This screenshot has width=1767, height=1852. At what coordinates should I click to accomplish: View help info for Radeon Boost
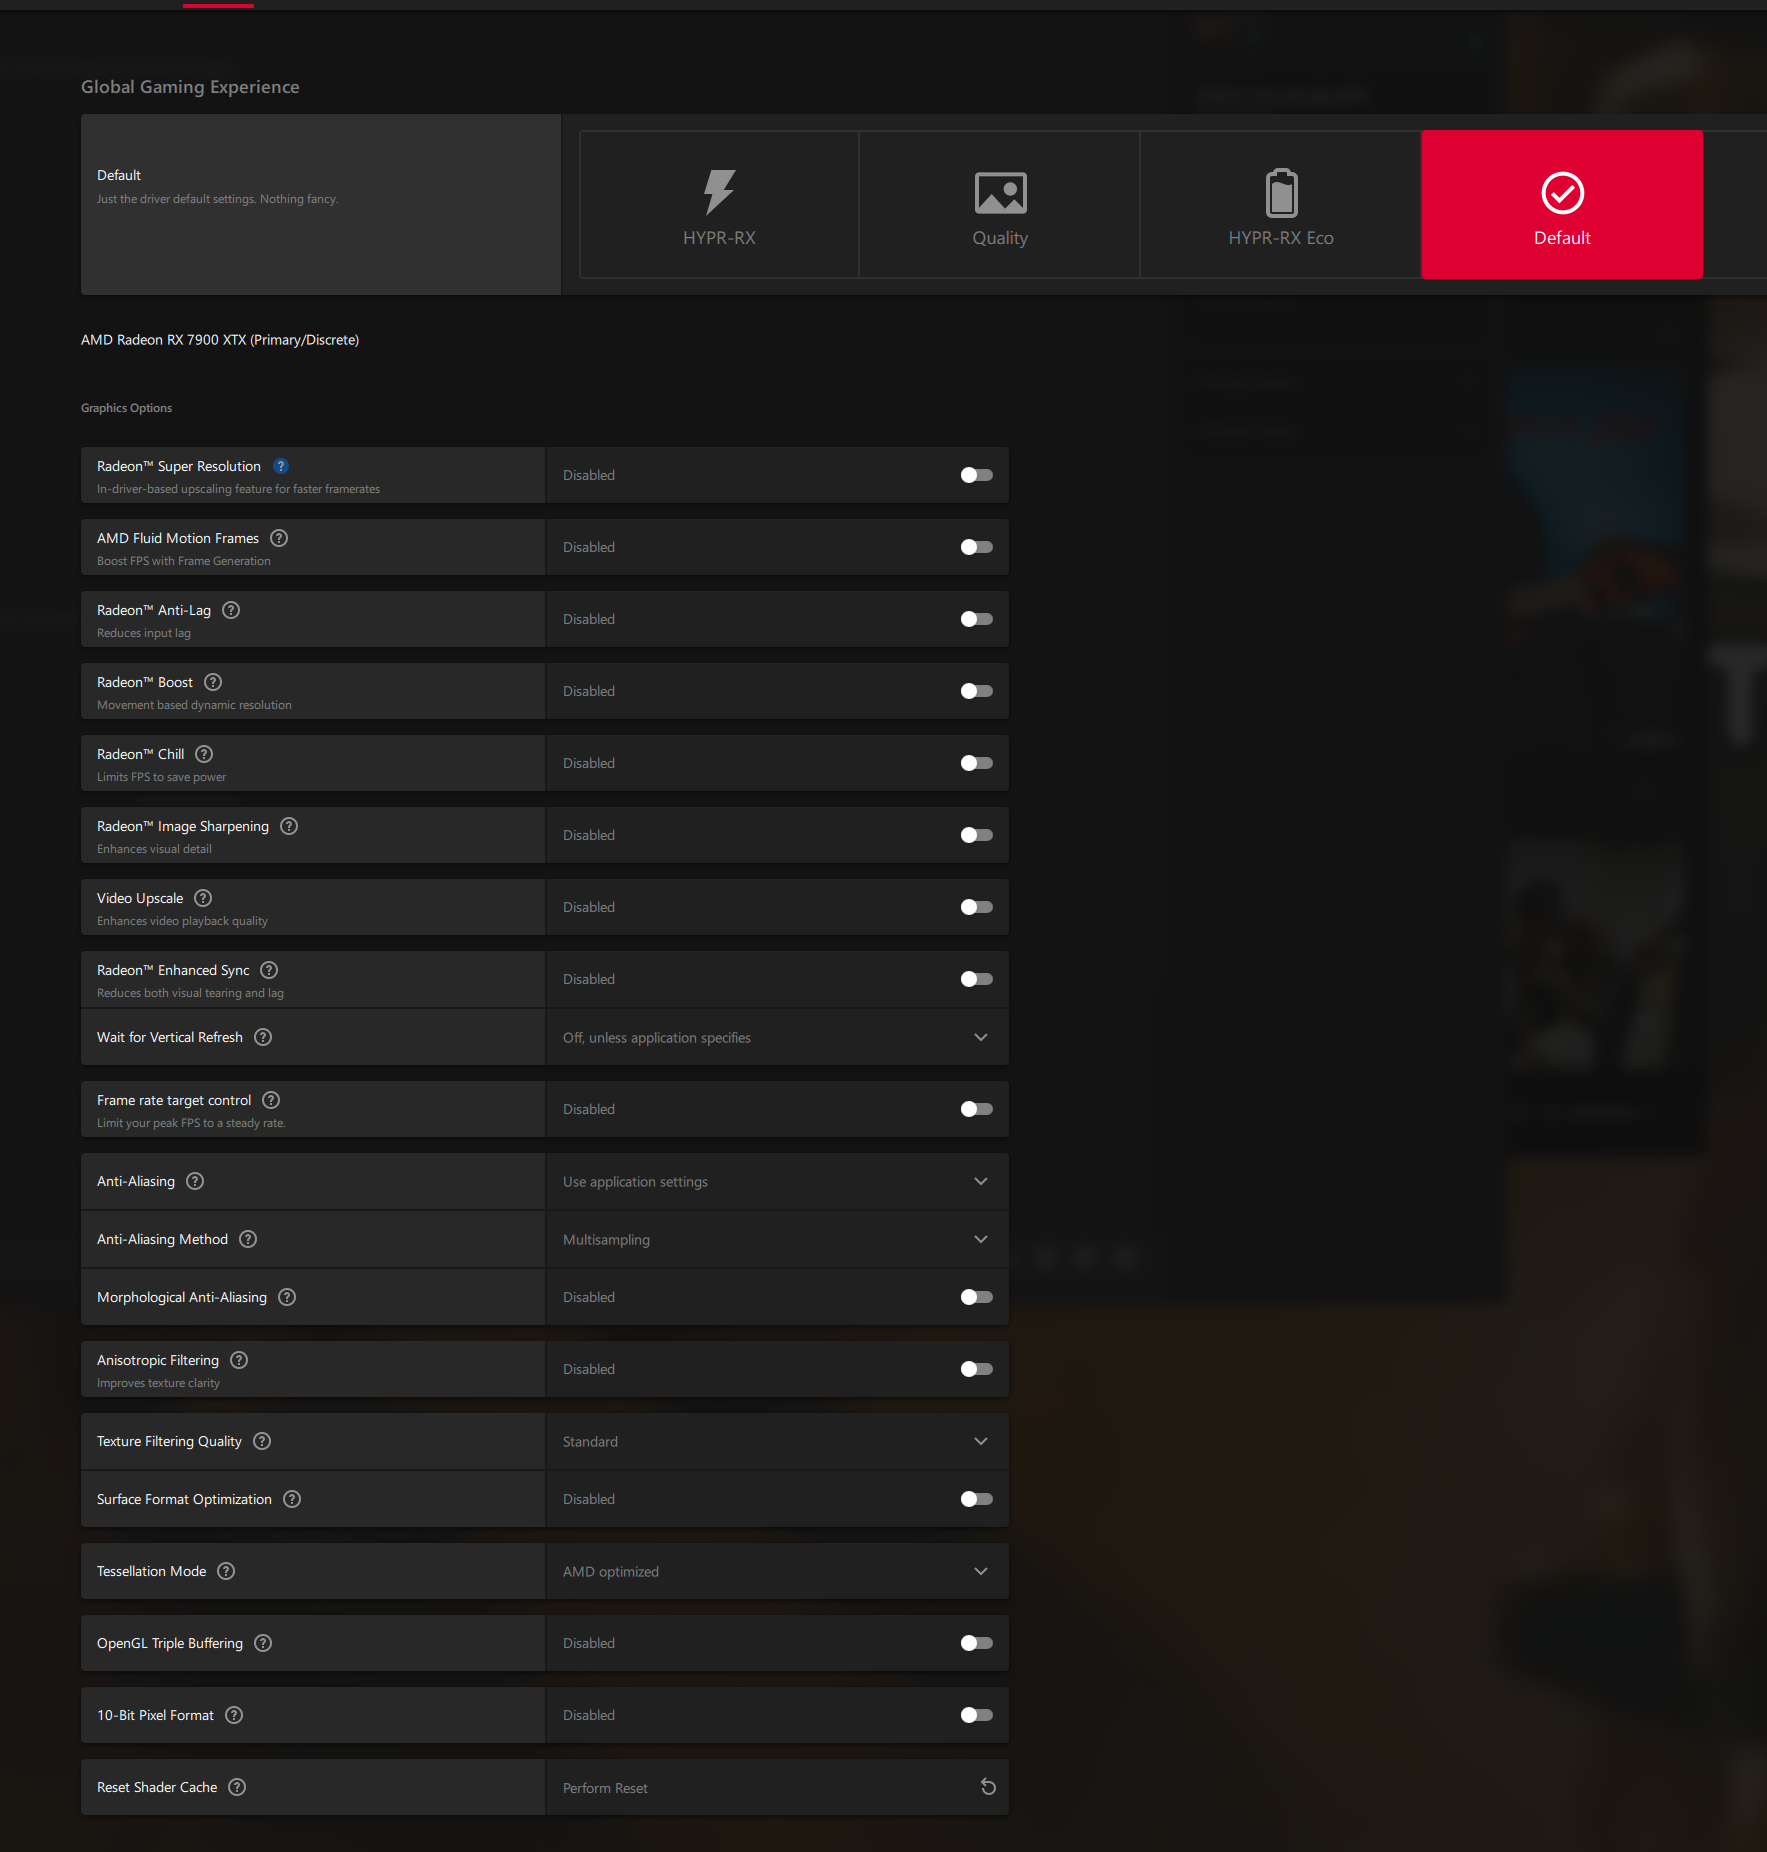pyautogui.click(x=213, y=682)
